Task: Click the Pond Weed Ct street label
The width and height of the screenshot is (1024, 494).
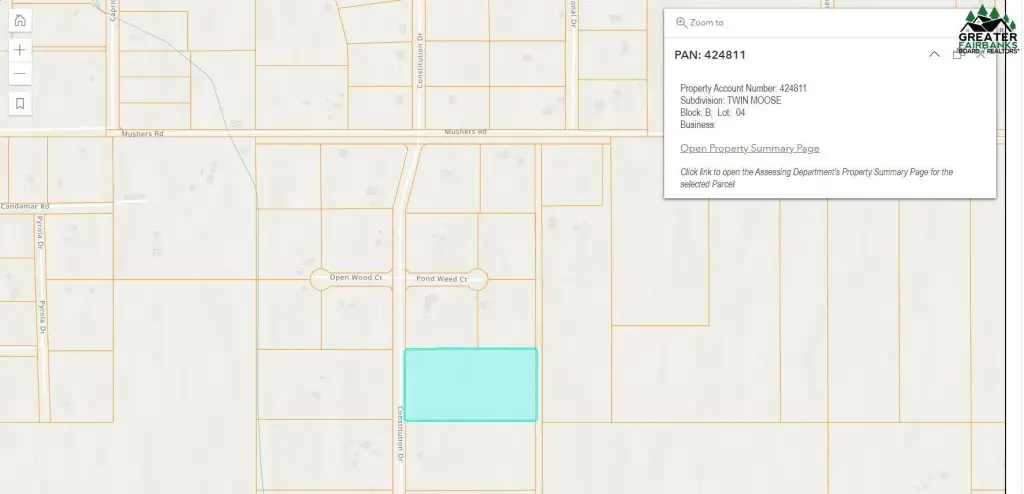Action: [442, 279]
